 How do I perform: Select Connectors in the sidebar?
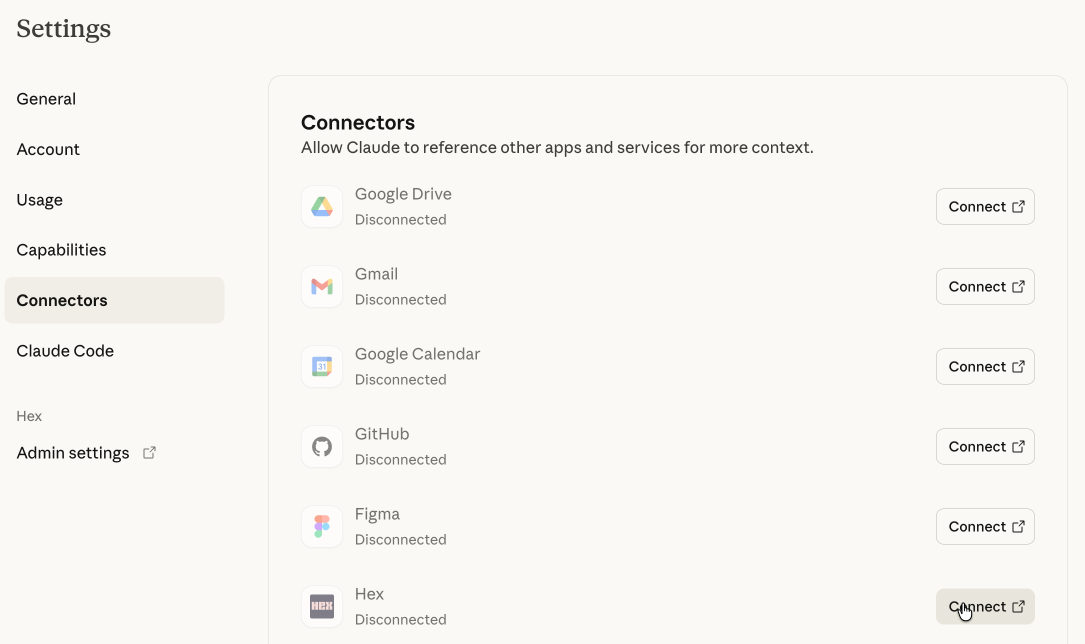[x=61, y=300]
